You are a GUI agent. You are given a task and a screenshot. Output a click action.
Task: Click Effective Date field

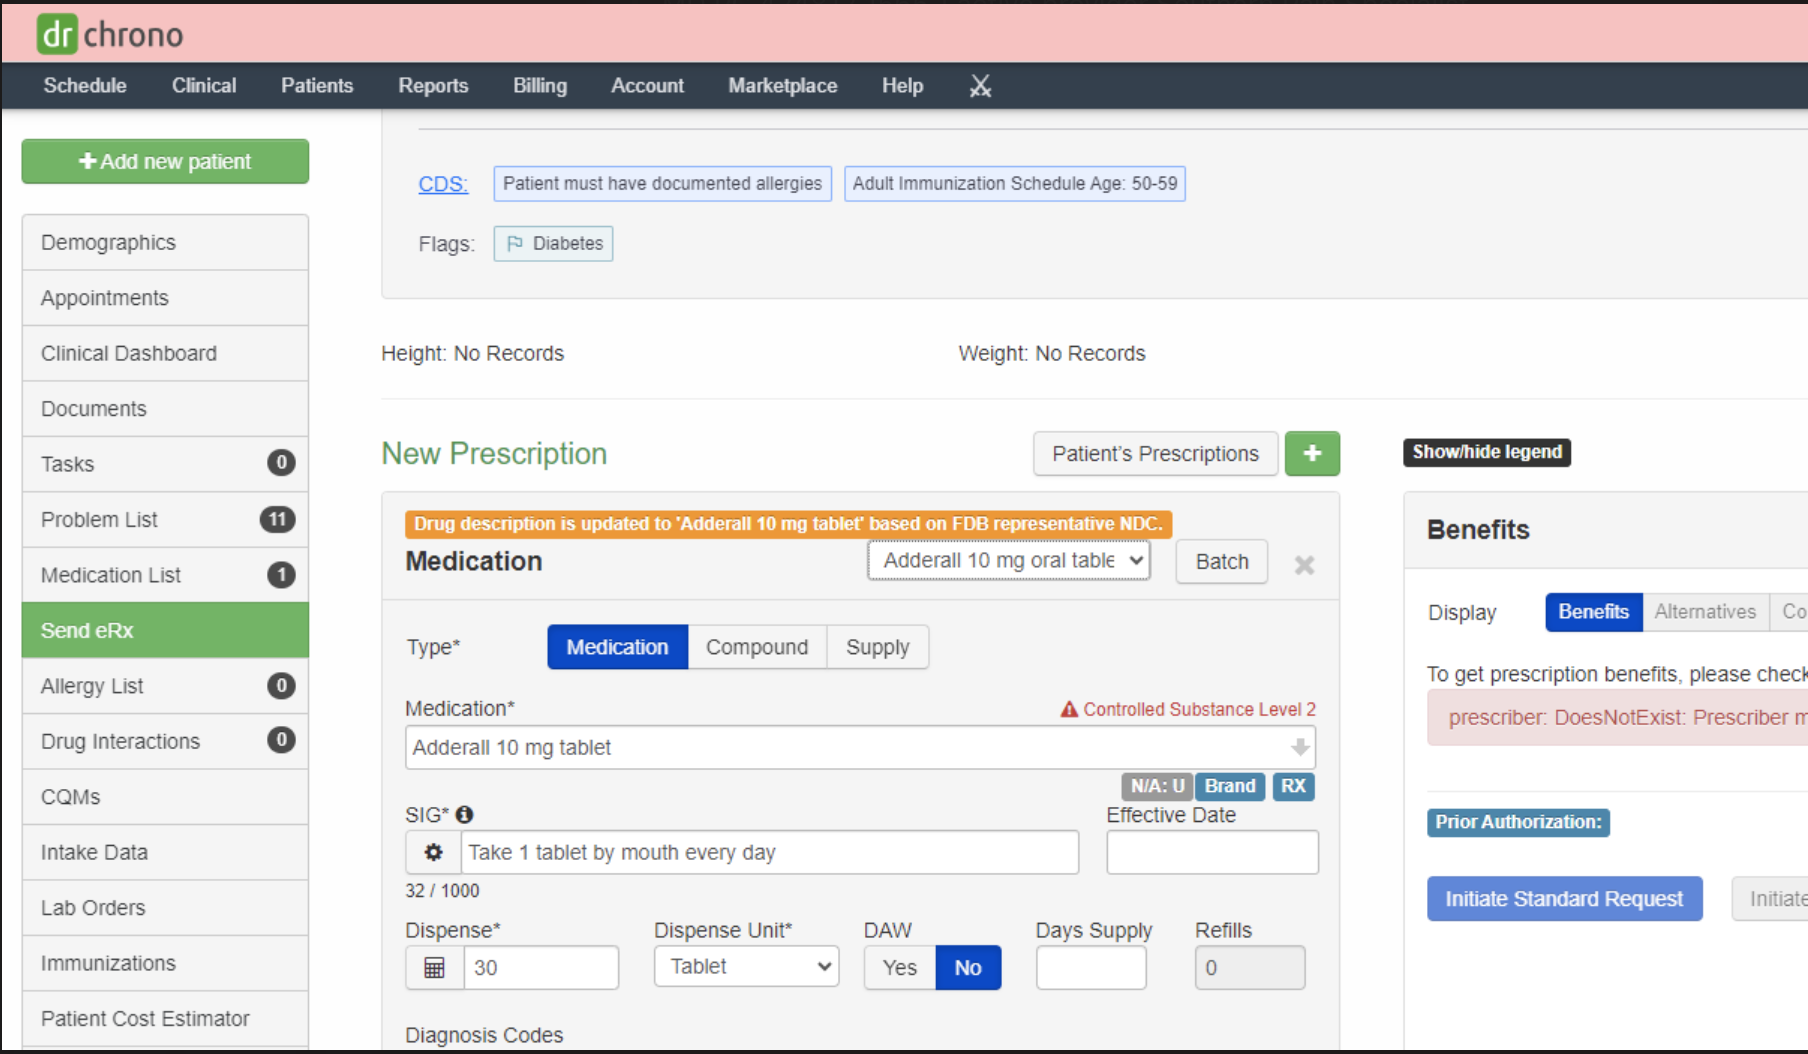(1212, 852)
